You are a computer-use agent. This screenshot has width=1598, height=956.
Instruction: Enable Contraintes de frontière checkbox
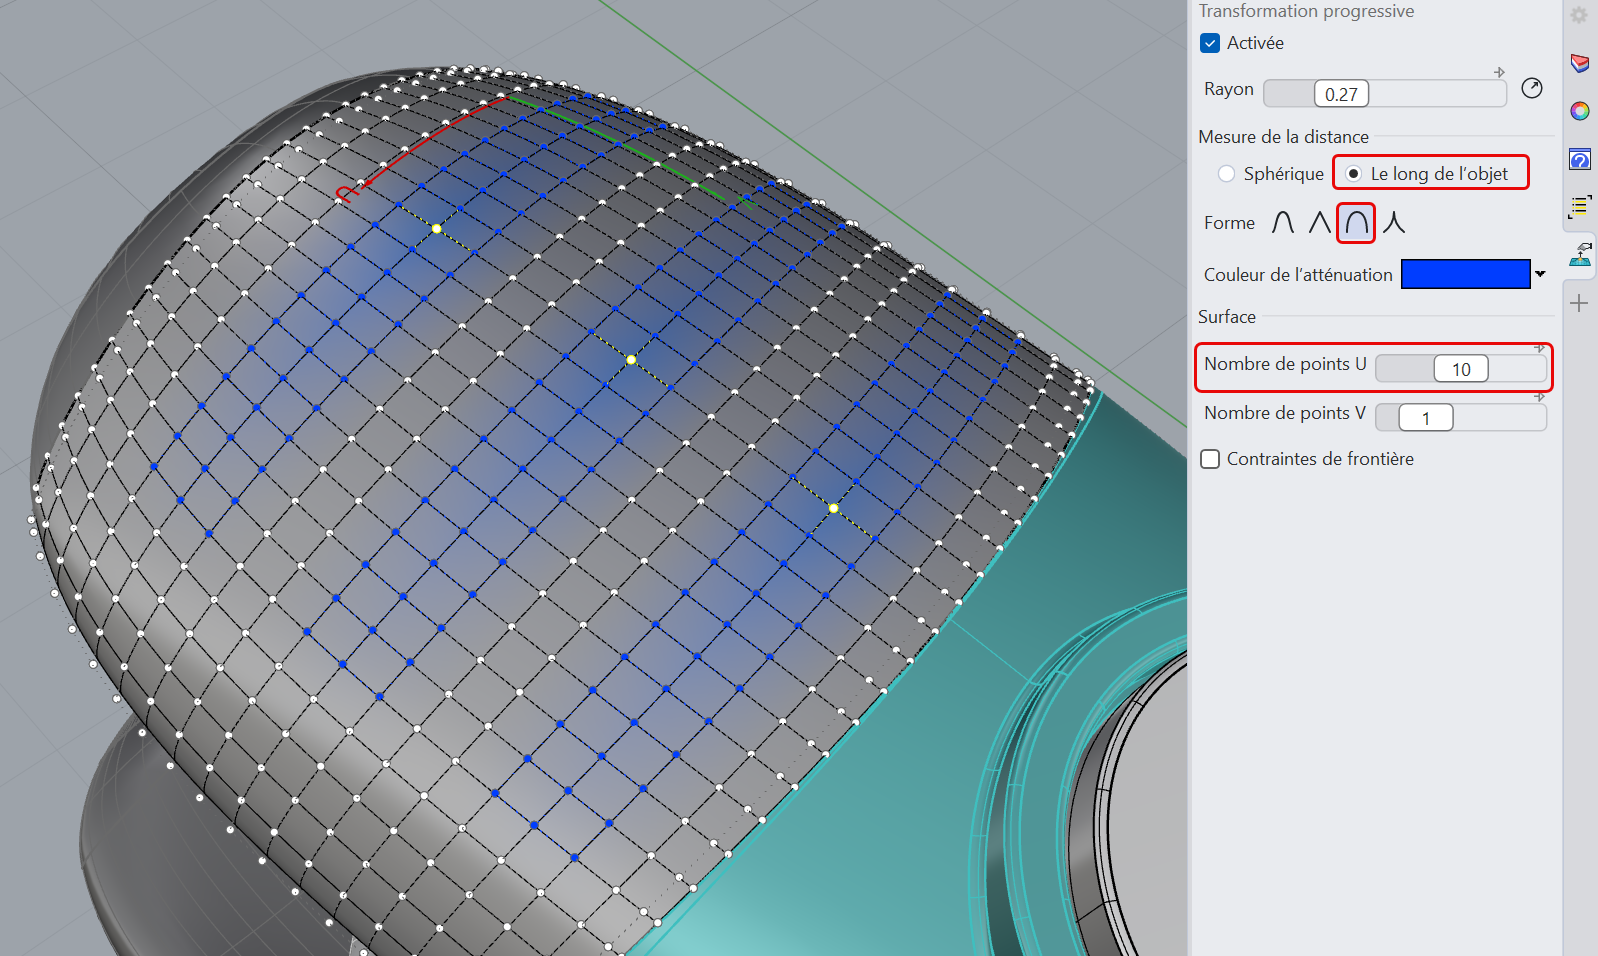1210,459
